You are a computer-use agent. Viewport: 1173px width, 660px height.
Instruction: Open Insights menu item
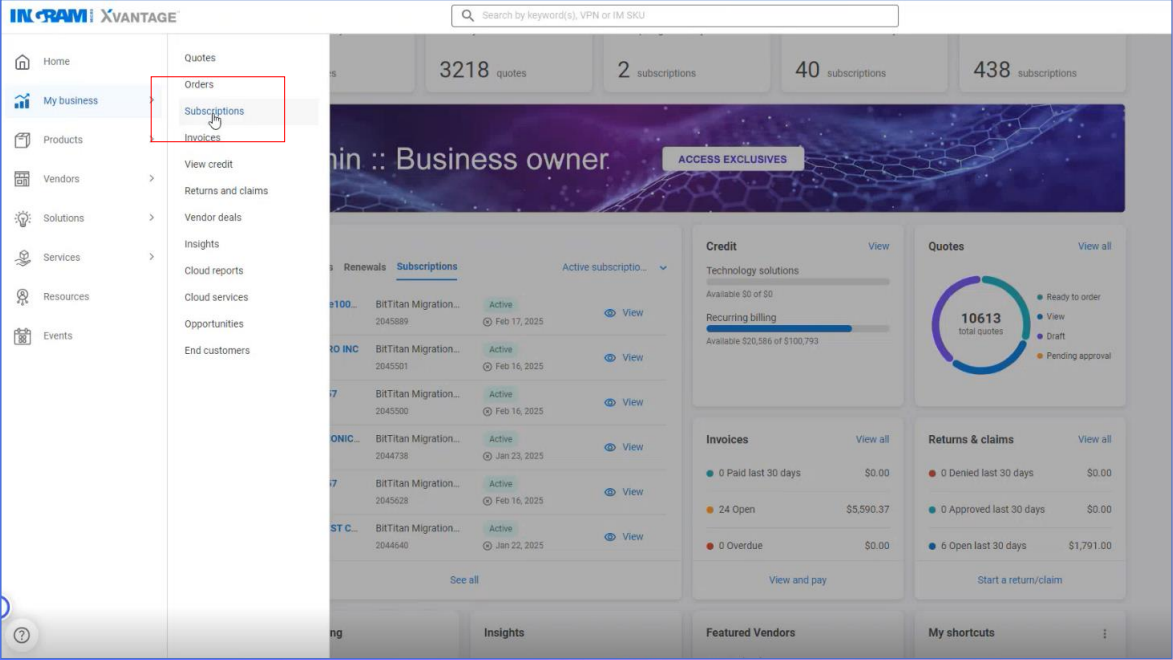point(202,244)
